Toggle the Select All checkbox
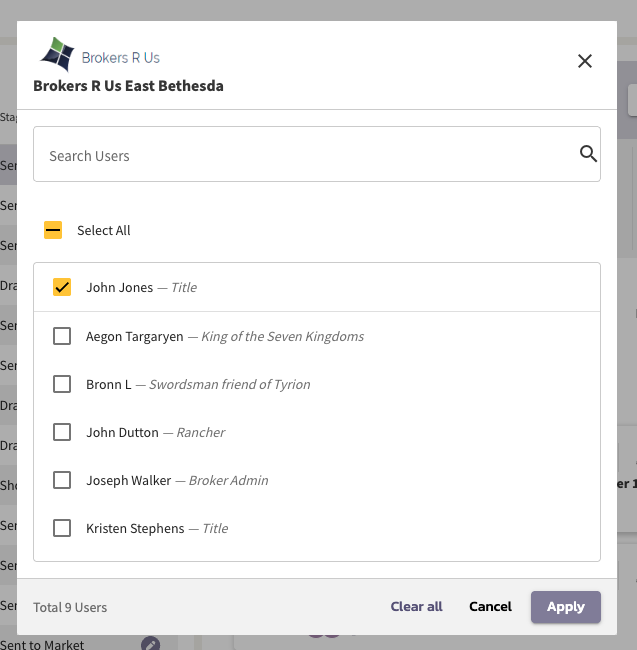This screenshot has height=650, width=637. pyautogui.click(x=53, y=230)
